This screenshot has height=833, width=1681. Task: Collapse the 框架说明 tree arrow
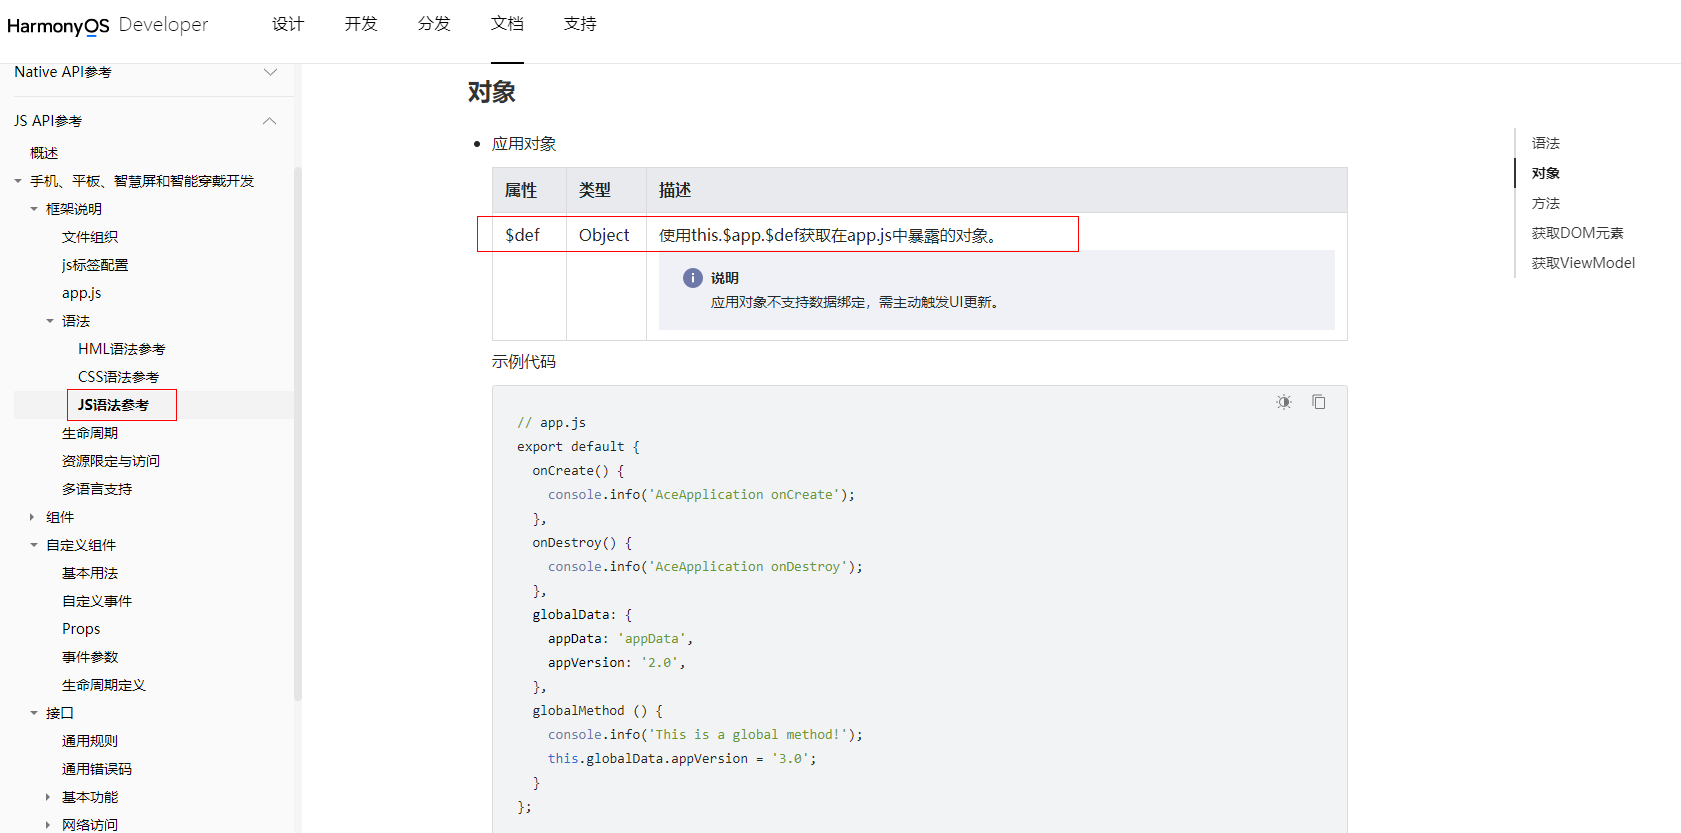pos(34,209)
